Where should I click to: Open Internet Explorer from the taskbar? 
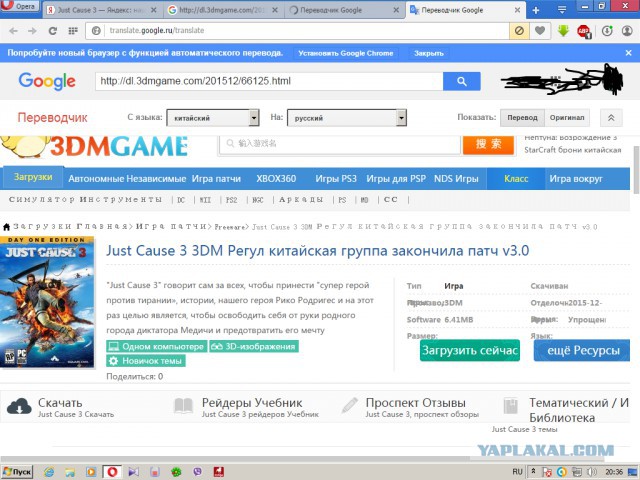(49, 472)
